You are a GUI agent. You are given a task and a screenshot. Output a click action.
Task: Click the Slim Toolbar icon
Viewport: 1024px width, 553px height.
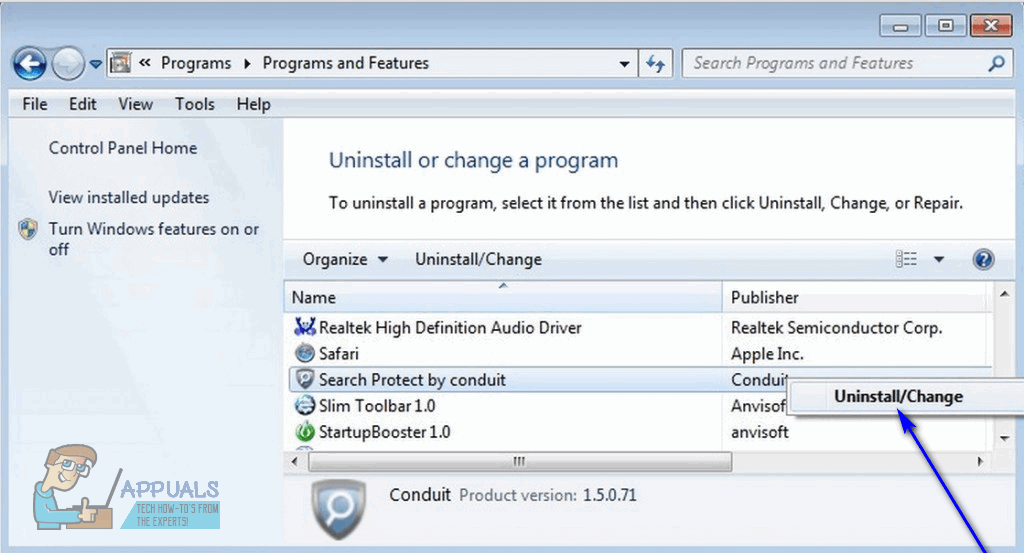pos(305,405)
